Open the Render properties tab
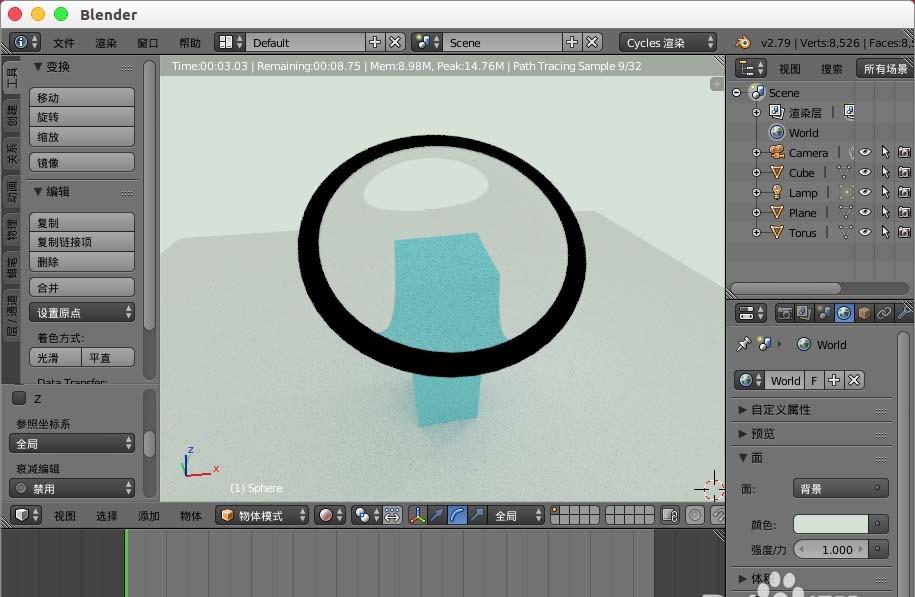 click(786, 312)
